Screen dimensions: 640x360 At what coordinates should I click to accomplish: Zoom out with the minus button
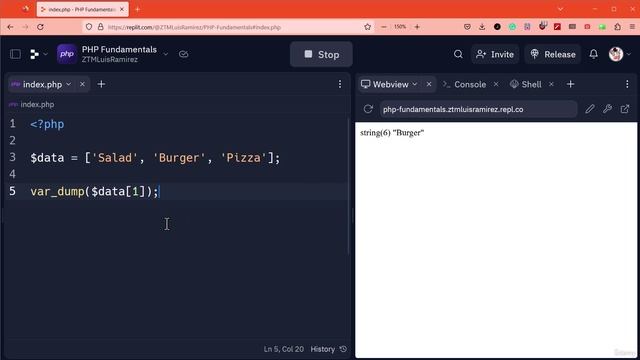(x=384, y=27)
